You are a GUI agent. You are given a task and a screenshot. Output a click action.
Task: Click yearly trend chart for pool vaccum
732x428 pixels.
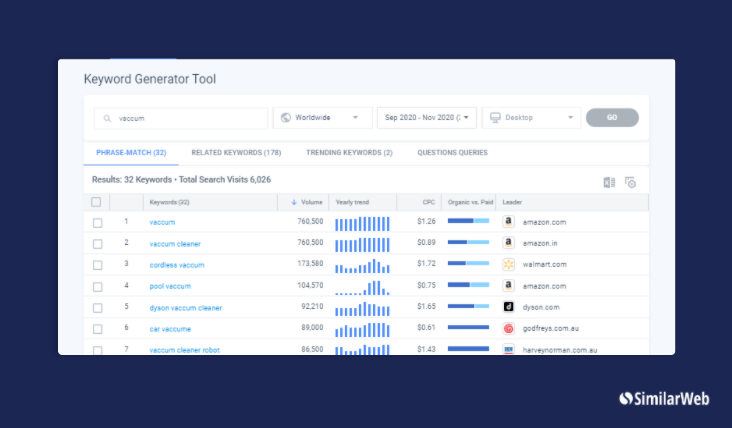pos(362,287)
